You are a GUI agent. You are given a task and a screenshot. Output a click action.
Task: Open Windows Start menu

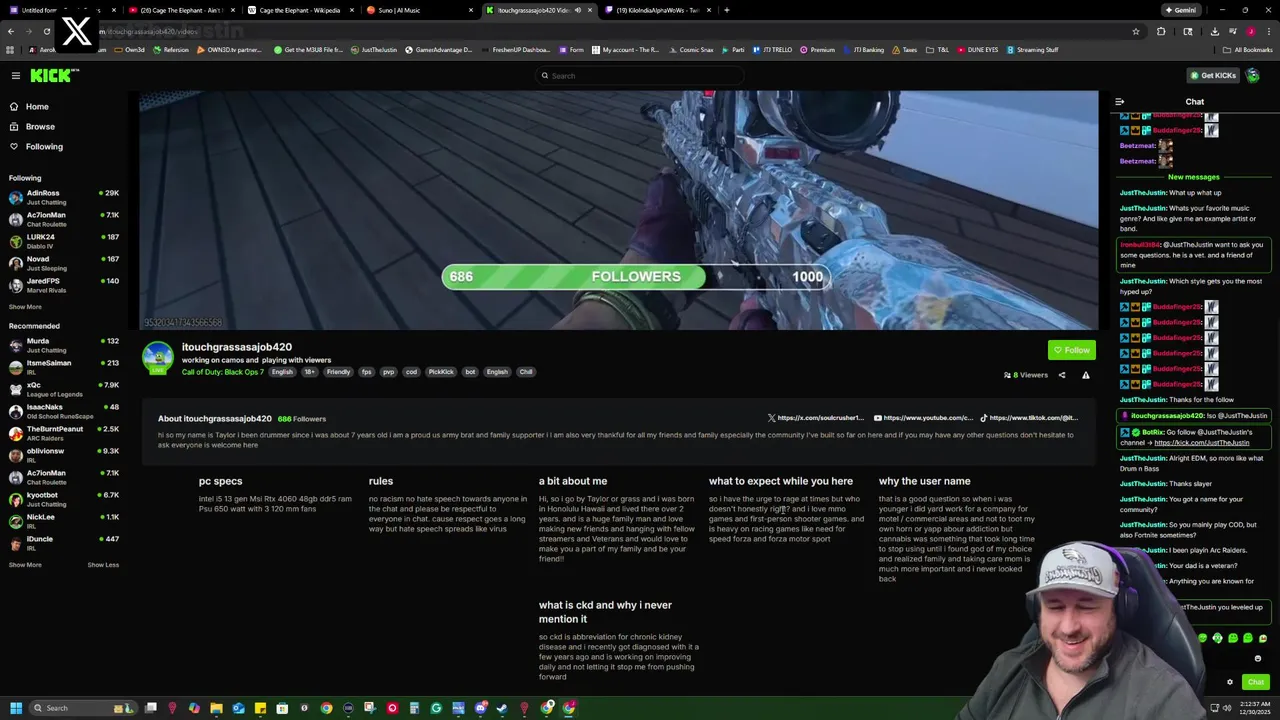(15, 708)
